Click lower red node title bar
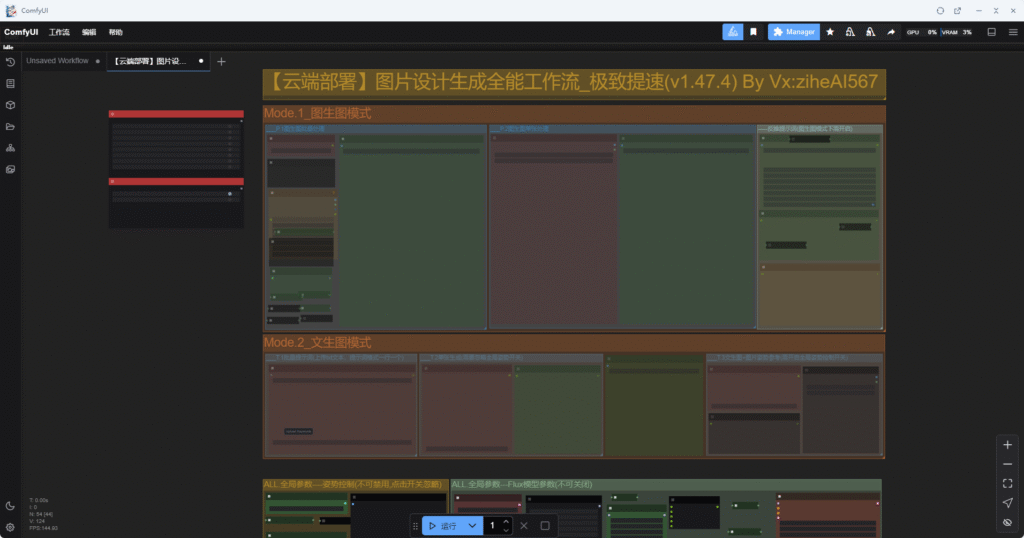The height and width of the screenshot is (538, 1024). coord(176,182)
